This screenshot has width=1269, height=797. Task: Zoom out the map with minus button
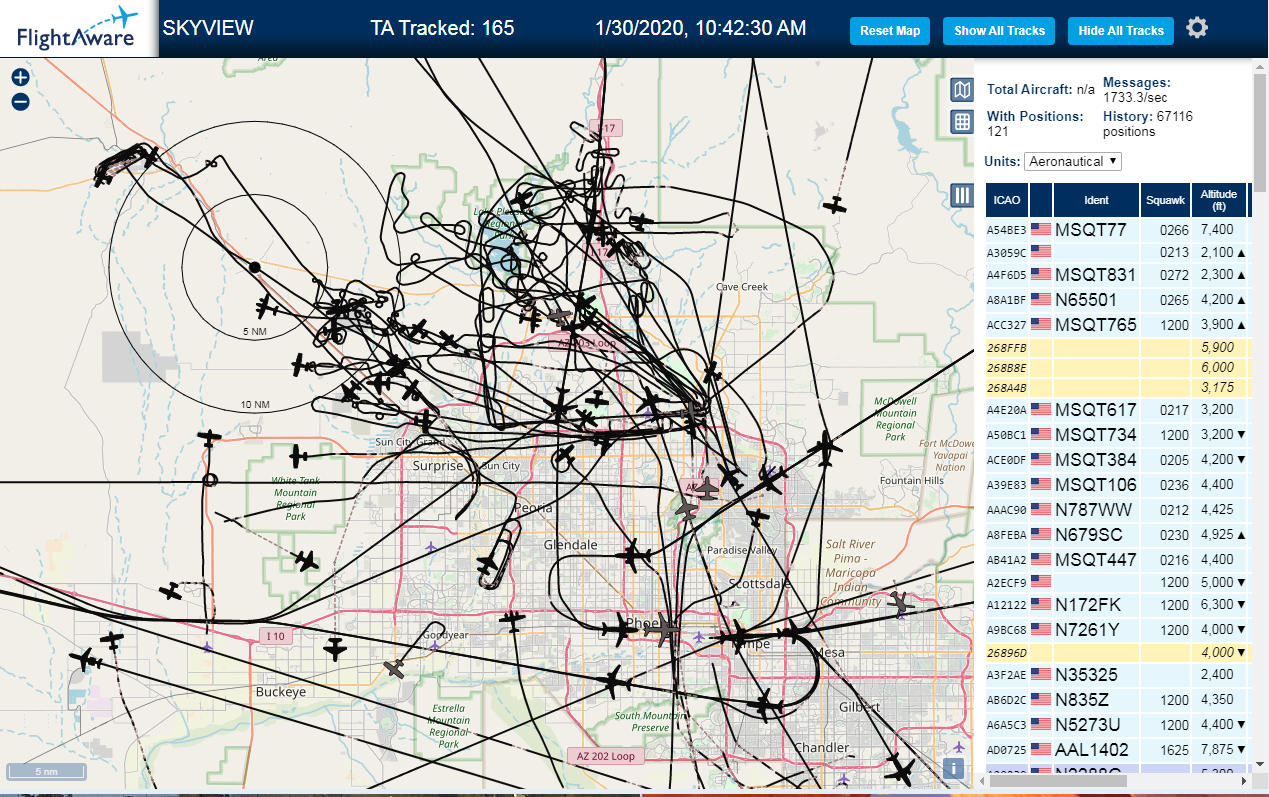[20, 101]
